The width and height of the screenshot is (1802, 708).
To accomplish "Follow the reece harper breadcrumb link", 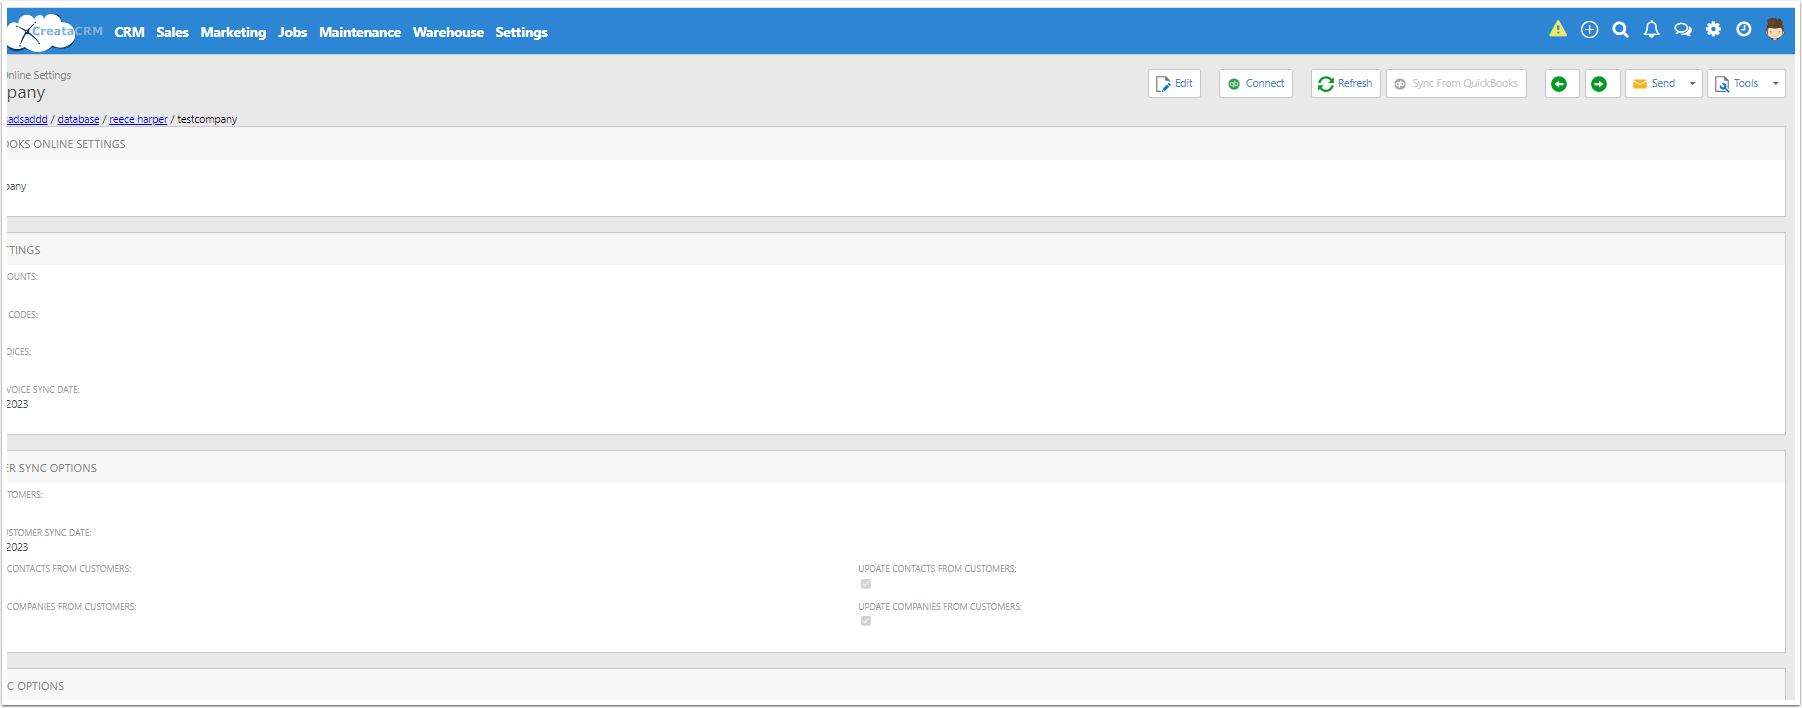I will tap(138, 119).
